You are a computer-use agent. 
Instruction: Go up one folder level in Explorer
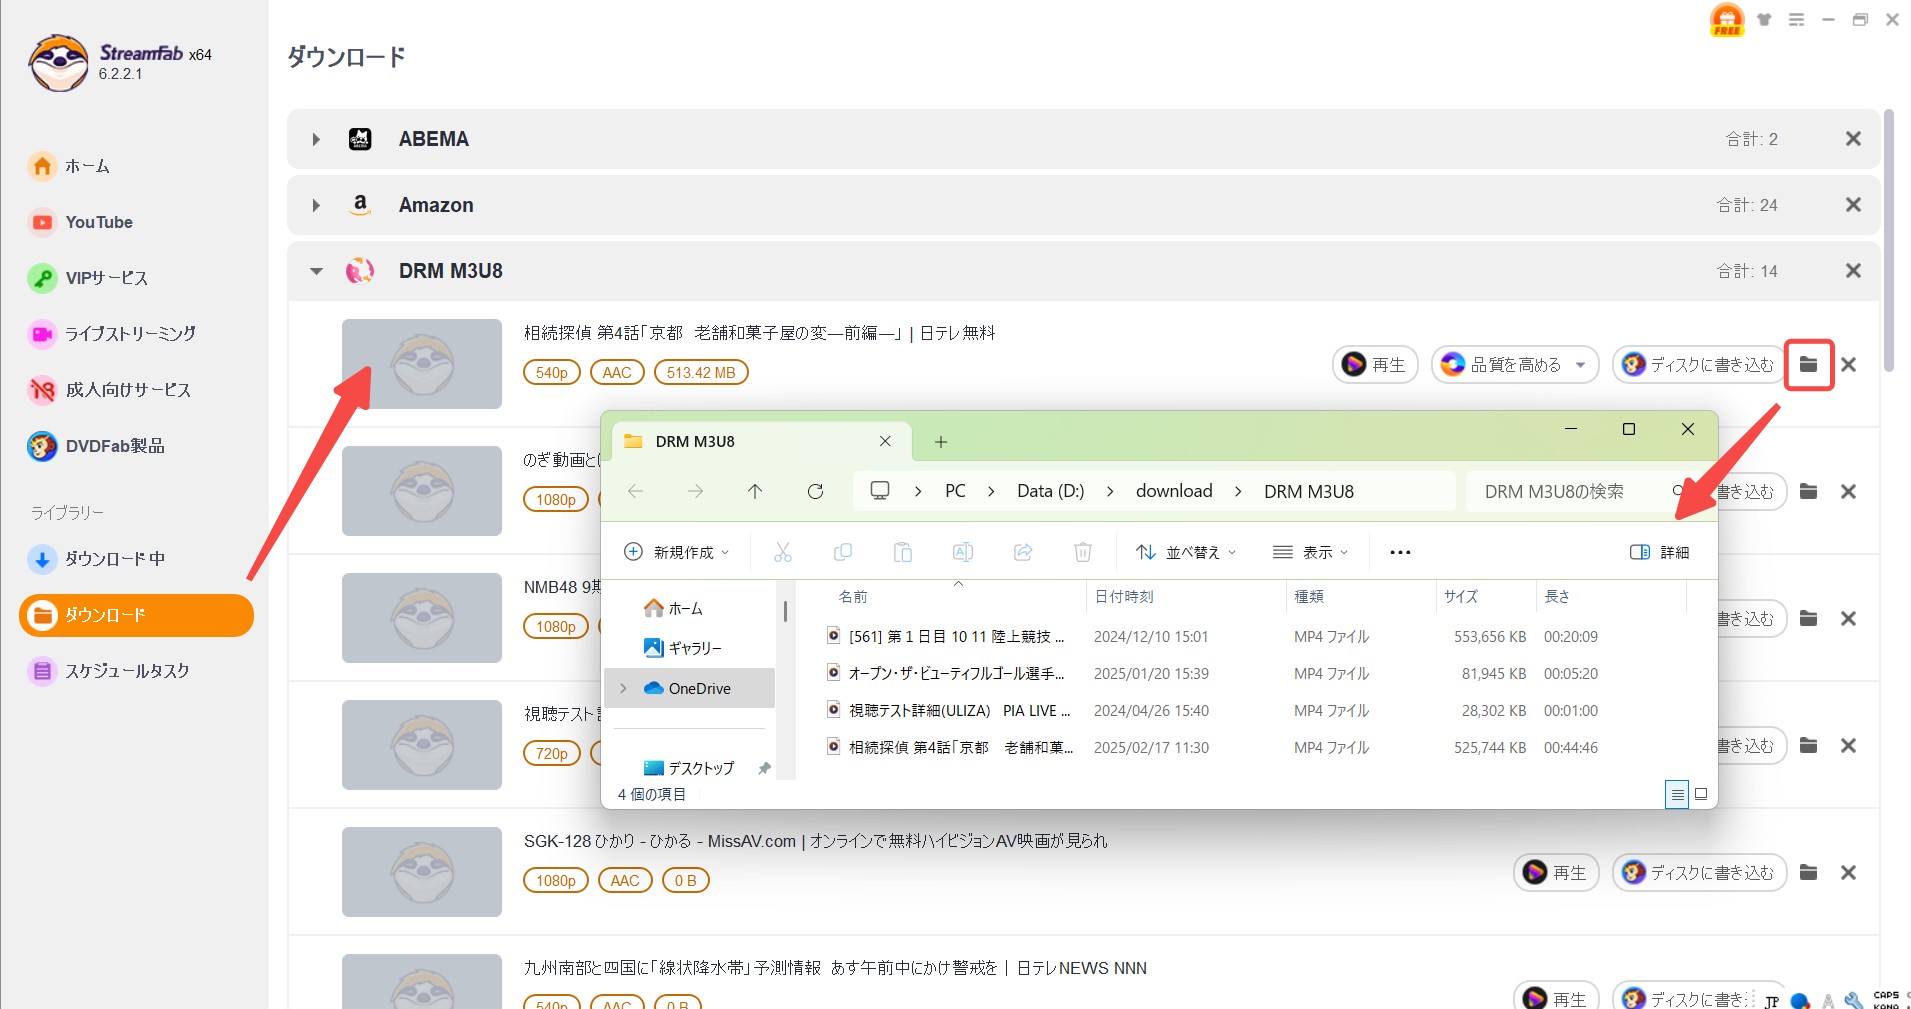pos(755,491)
